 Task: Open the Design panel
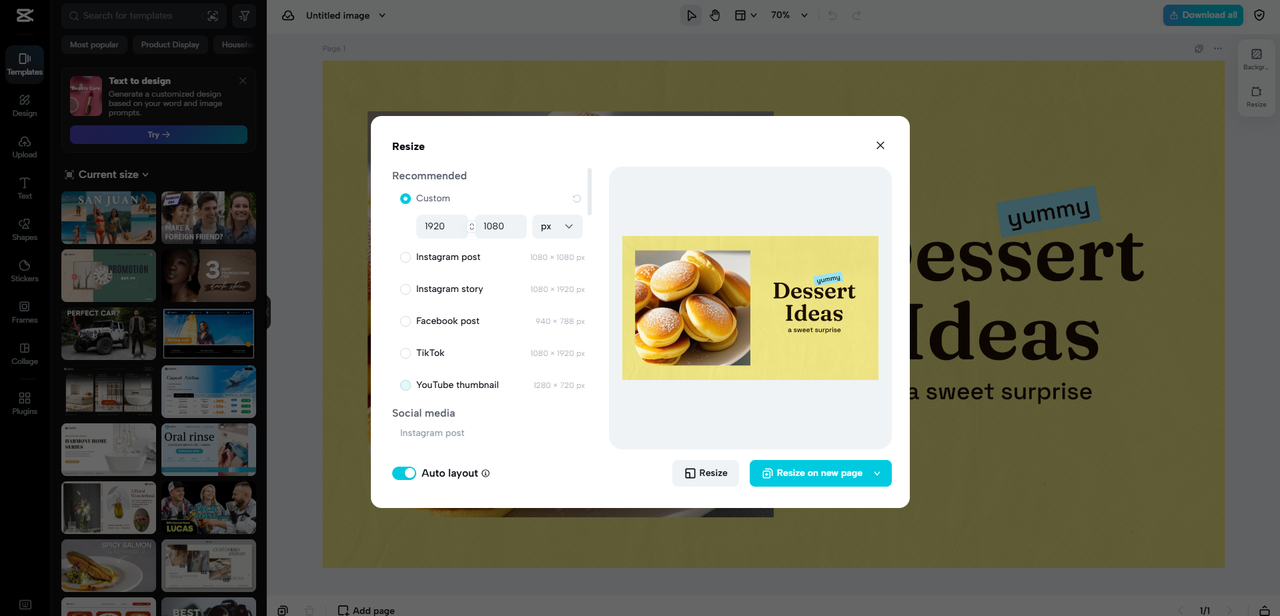24,105
